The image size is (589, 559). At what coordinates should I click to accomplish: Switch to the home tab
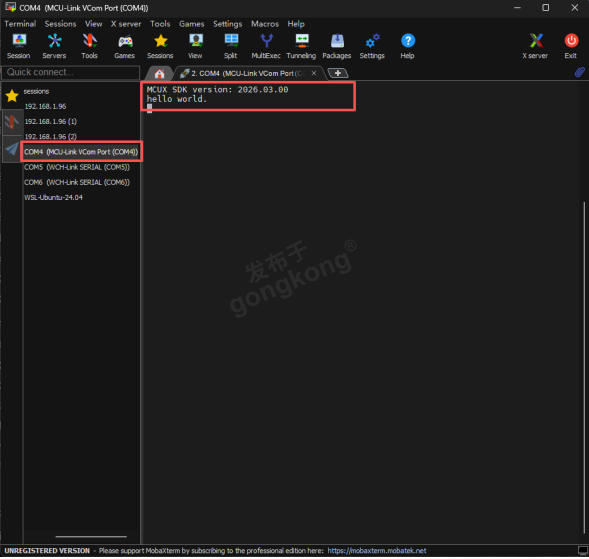tap(159, 73)
